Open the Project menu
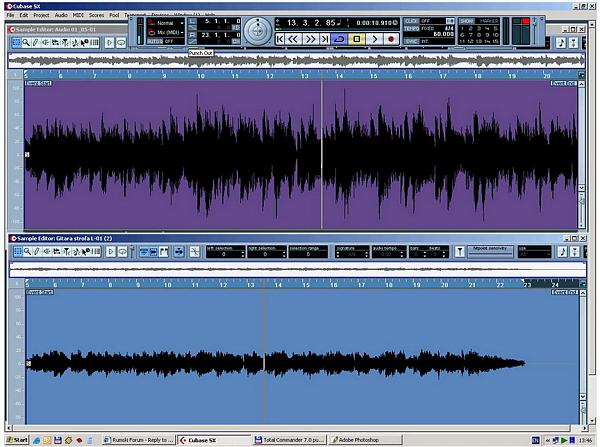The width and height of the screenshot is (600, 447). [x=41, y=15]
